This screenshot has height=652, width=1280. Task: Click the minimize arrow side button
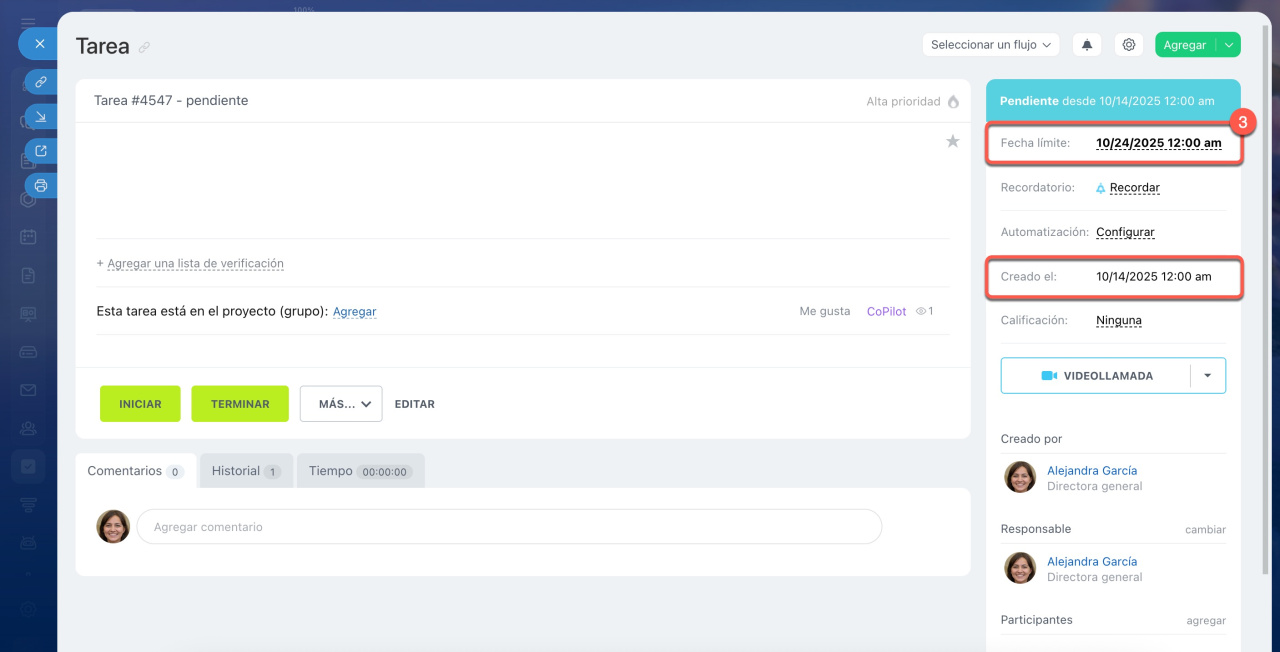tap(41, 117)
